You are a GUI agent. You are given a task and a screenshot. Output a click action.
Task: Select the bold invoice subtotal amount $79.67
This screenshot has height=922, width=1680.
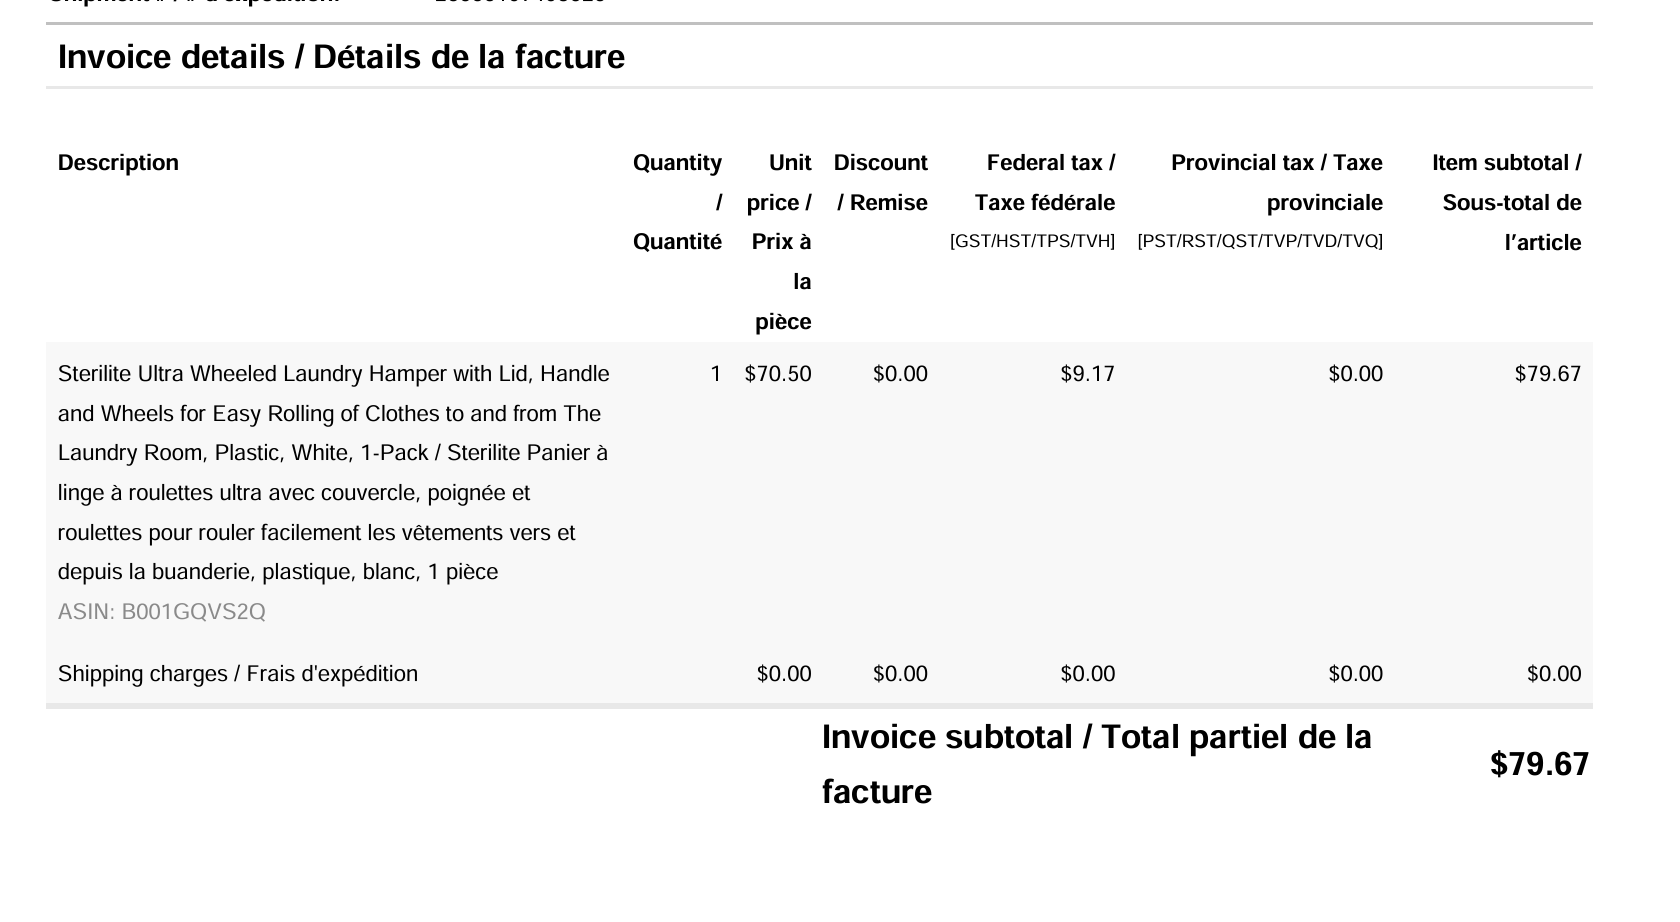tap(1539, 765)
